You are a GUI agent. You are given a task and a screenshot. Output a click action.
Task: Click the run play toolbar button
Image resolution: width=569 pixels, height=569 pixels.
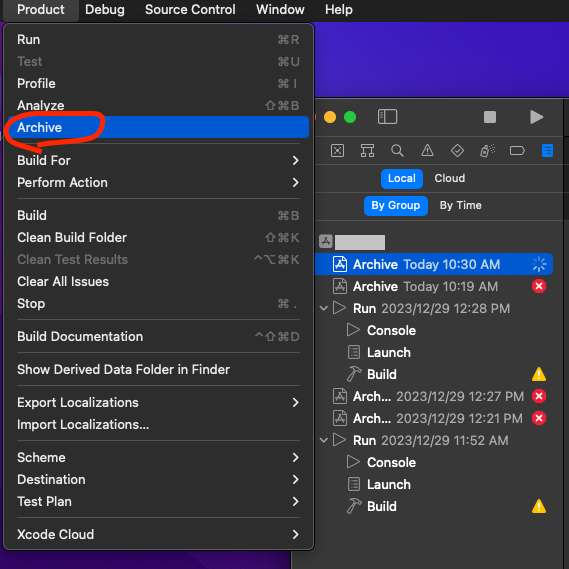point(536,117)
